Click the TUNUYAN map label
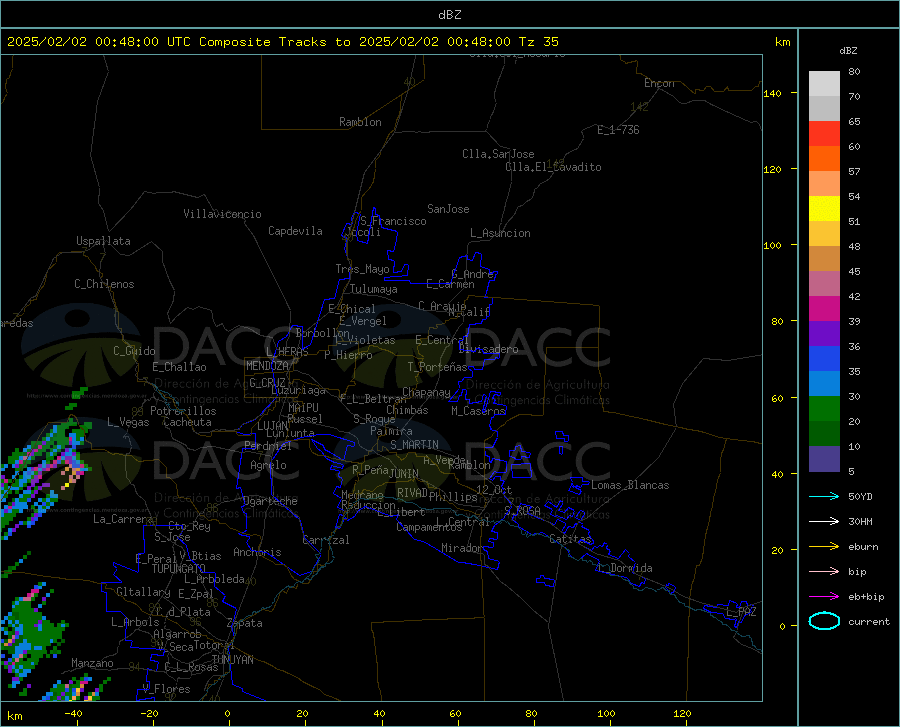 tap(232, 660)
